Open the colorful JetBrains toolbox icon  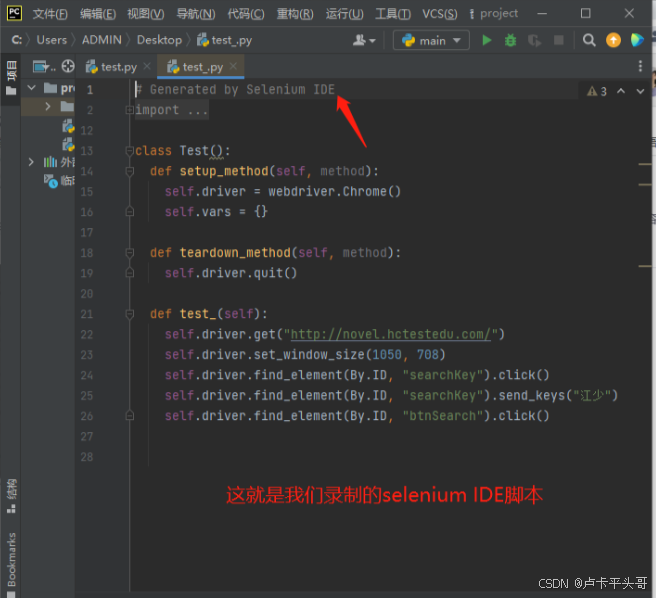pos(637,40)
